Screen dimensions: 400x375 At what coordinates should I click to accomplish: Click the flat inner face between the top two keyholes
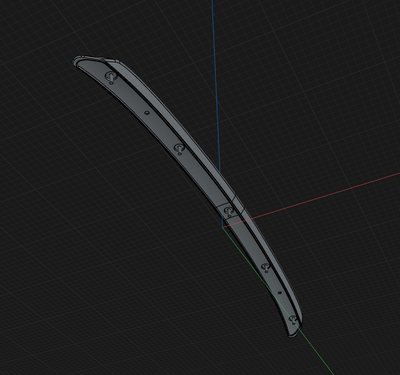(143, 110)
